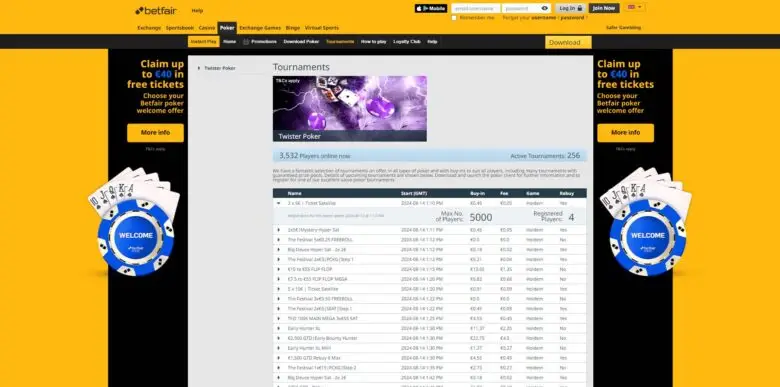780x387 pixels.
Task: Click the Join Now button
Action: pyautogui.click(x=604, y=8)
